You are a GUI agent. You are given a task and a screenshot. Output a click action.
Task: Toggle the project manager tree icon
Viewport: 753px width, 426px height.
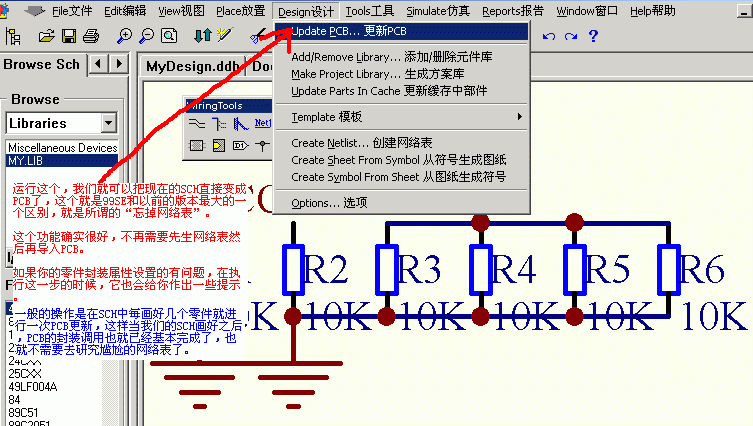(13, 36)
